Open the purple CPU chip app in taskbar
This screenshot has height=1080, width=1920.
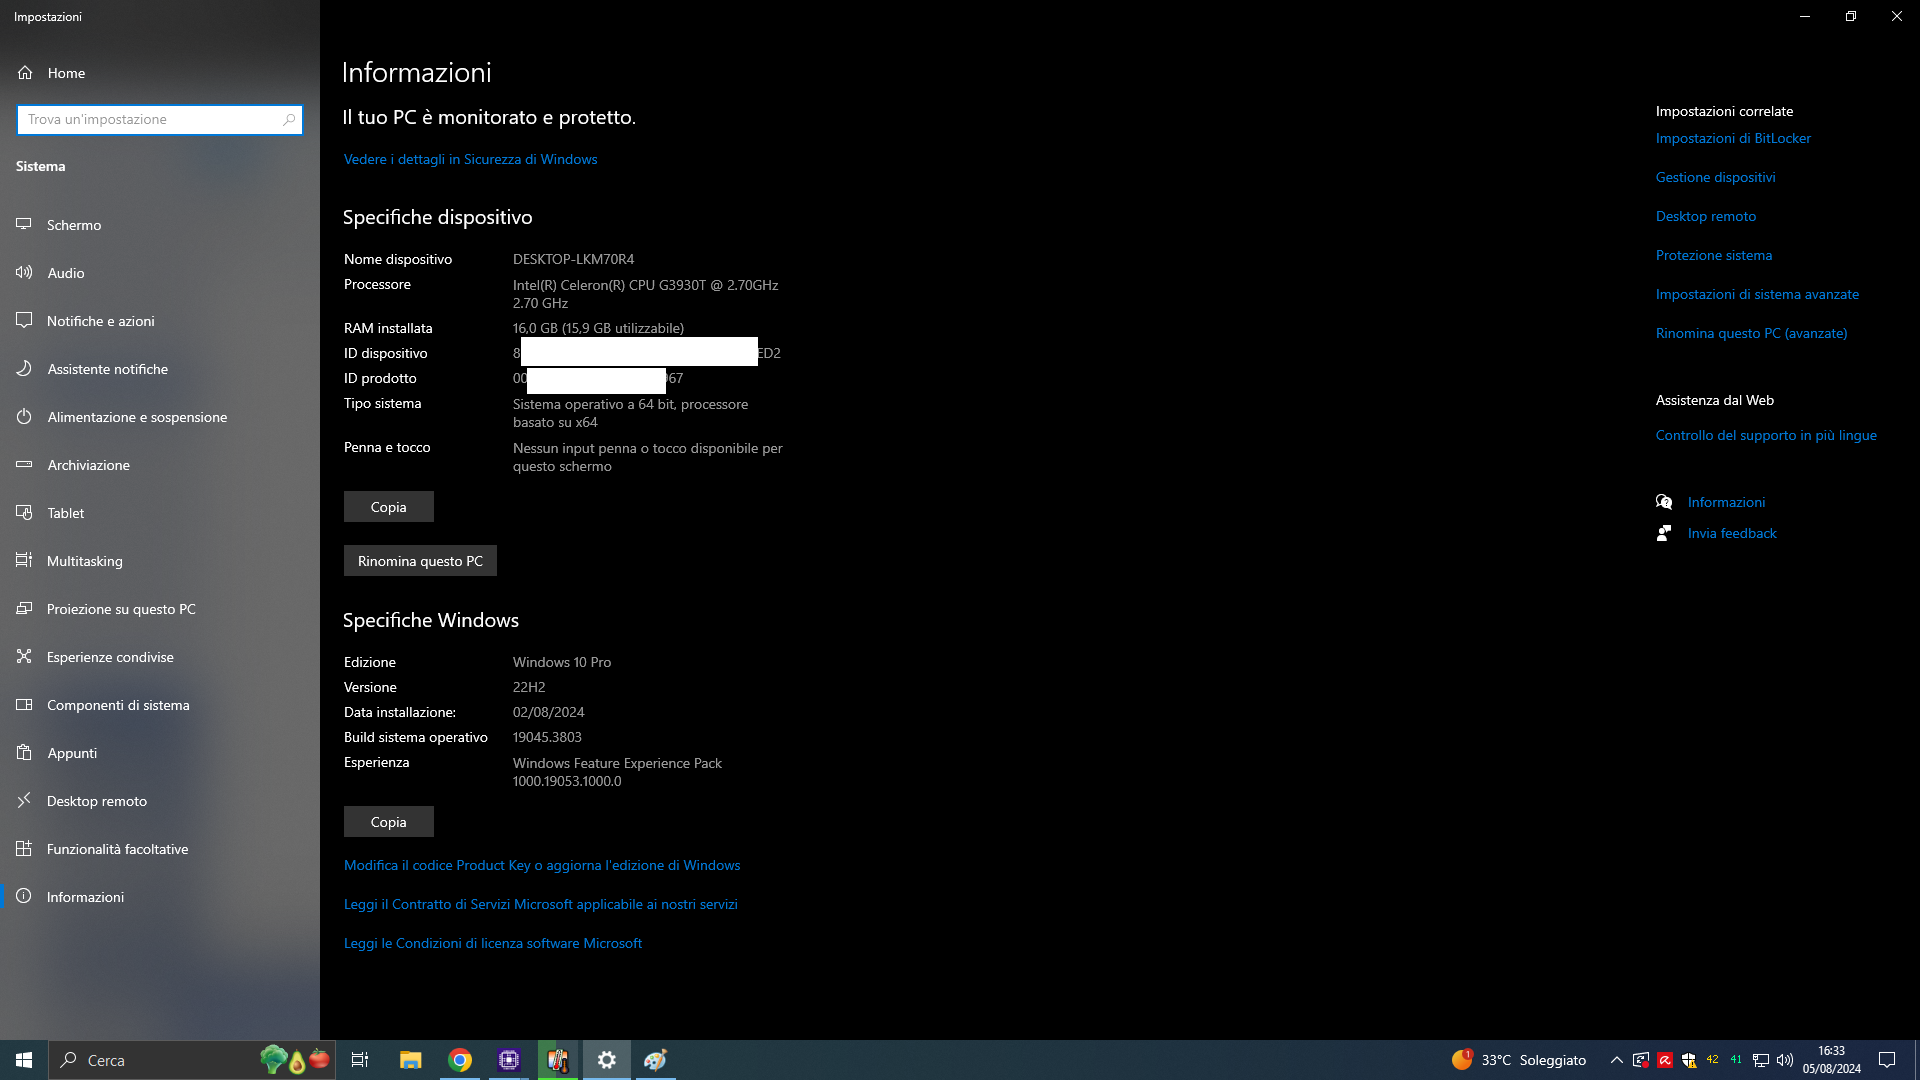click(x=509, y=1060)
